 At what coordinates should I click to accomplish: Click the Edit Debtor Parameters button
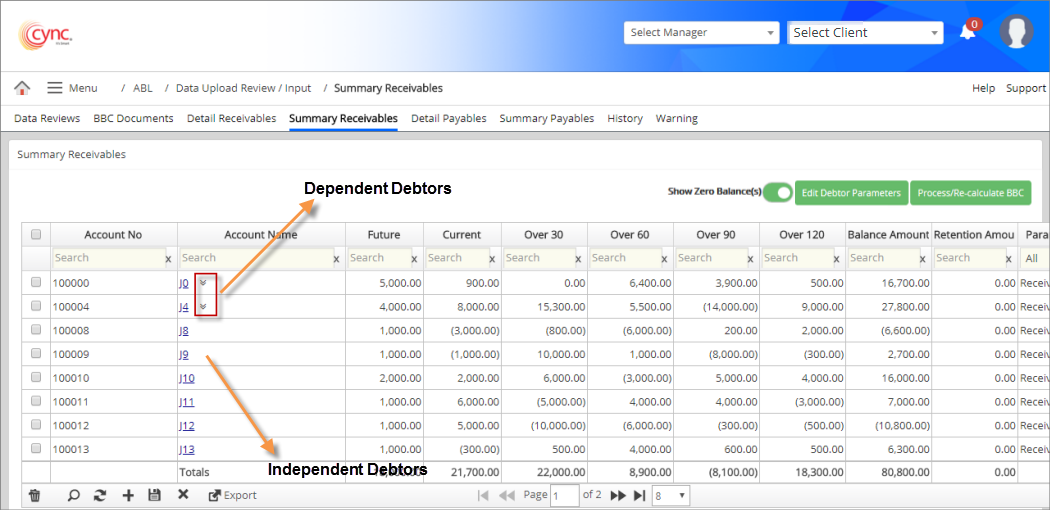(x=850, y=193)
